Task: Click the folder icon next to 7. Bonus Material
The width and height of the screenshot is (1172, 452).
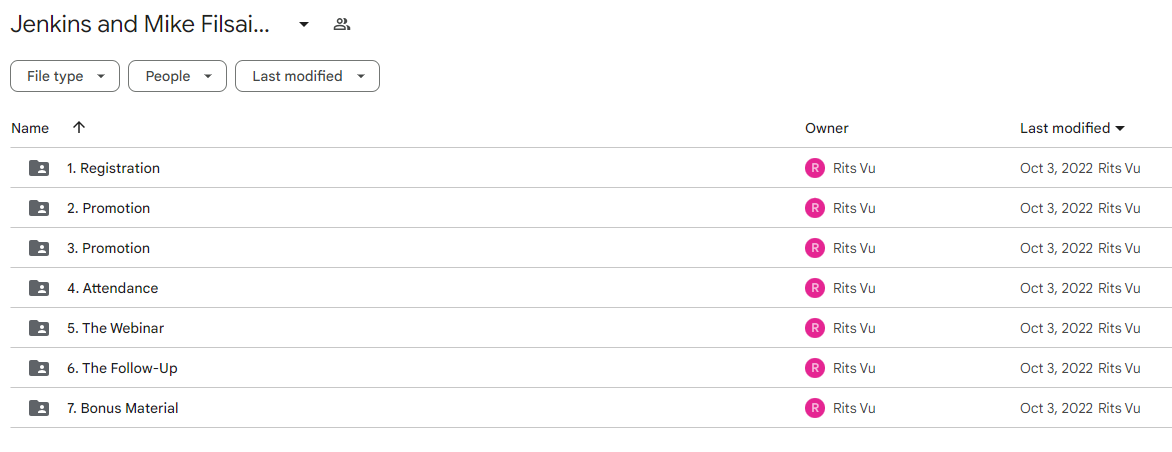Action: (x=39, y=408)
